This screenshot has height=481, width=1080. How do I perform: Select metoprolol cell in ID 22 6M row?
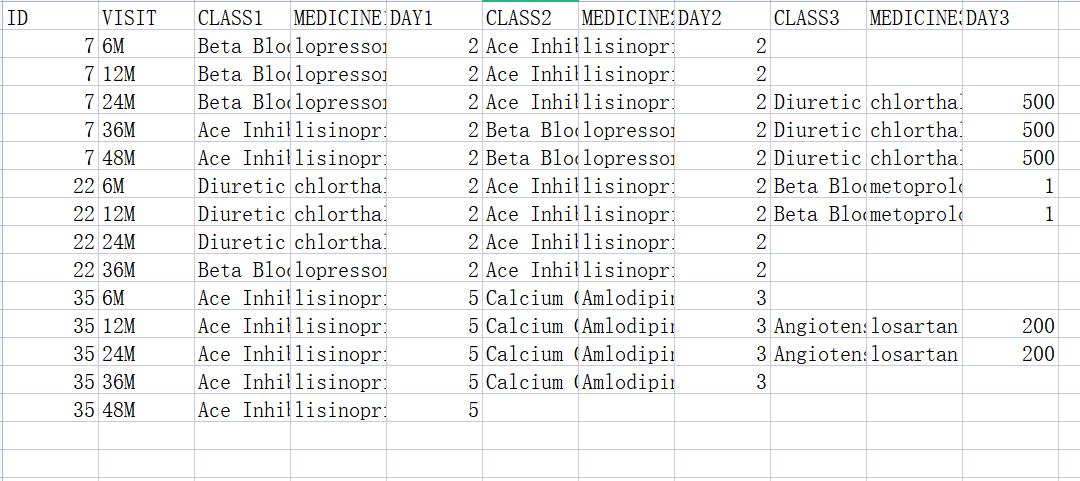[x=914, y=186]
